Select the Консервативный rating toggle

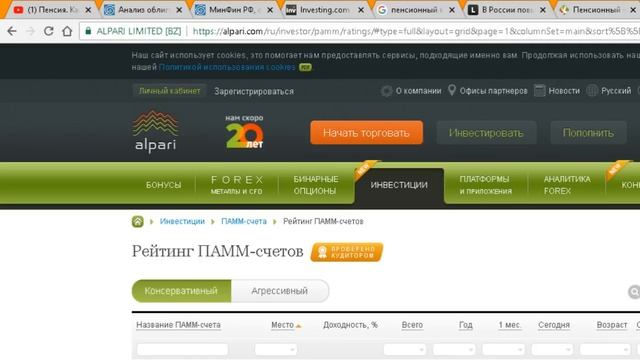click(x=181, y=291)
